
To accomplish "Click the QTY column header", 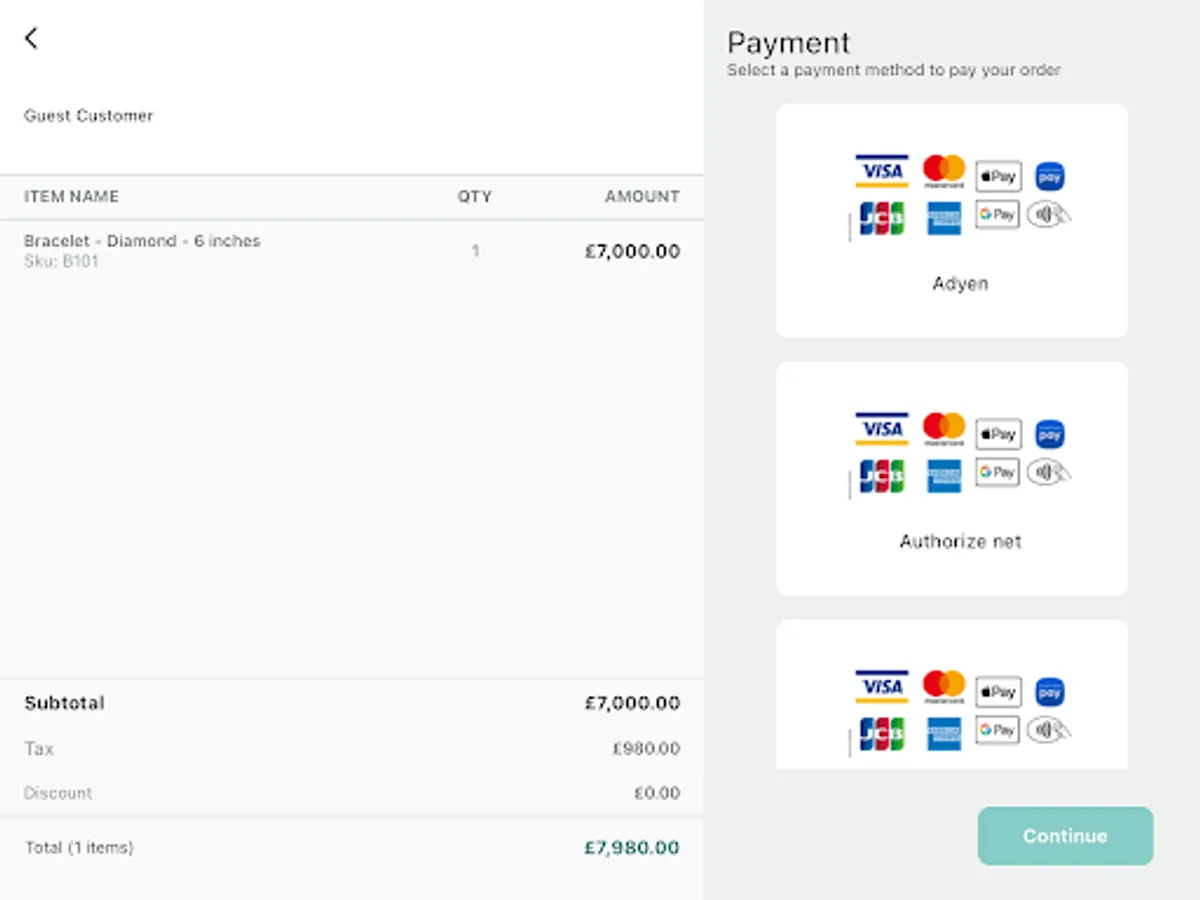I will (x=474, y=197).
